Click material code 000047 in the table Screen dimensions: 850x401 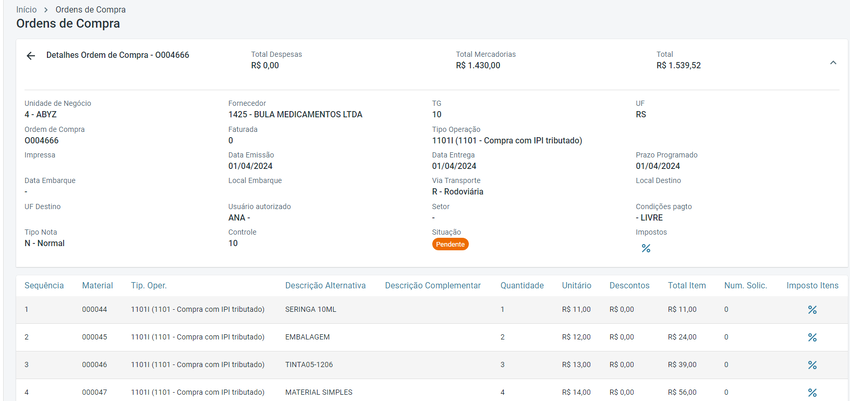tap(94, 392)
